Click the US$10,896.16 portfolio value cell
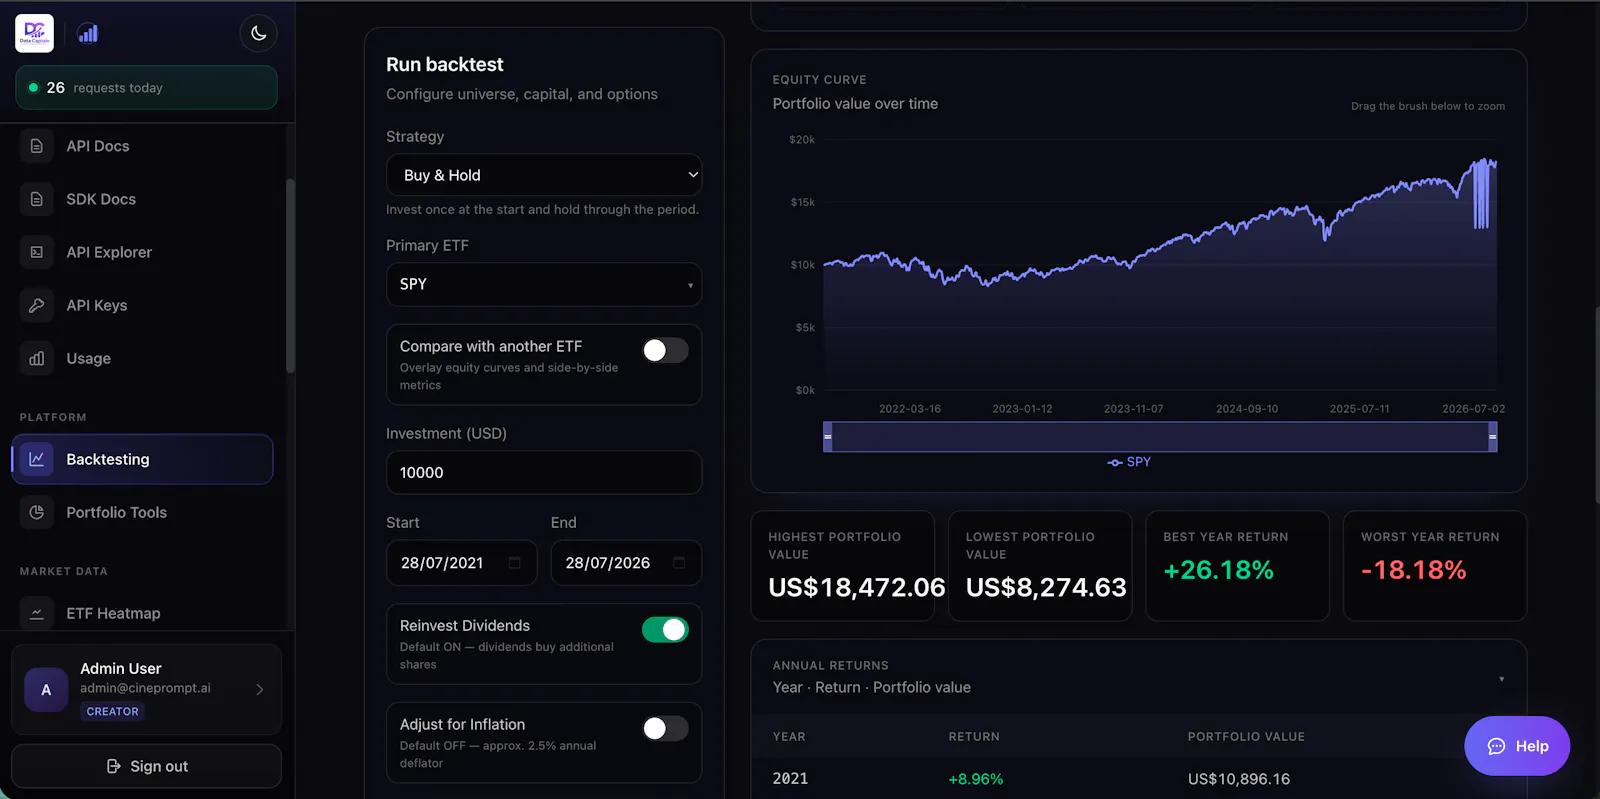The image size is (1600, 799). click(1239, 779)
